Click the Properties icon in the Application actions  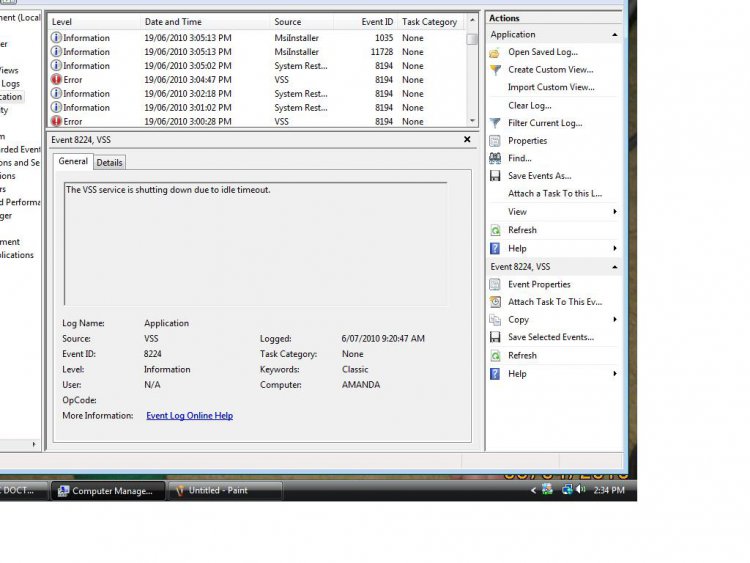[495, 141]
